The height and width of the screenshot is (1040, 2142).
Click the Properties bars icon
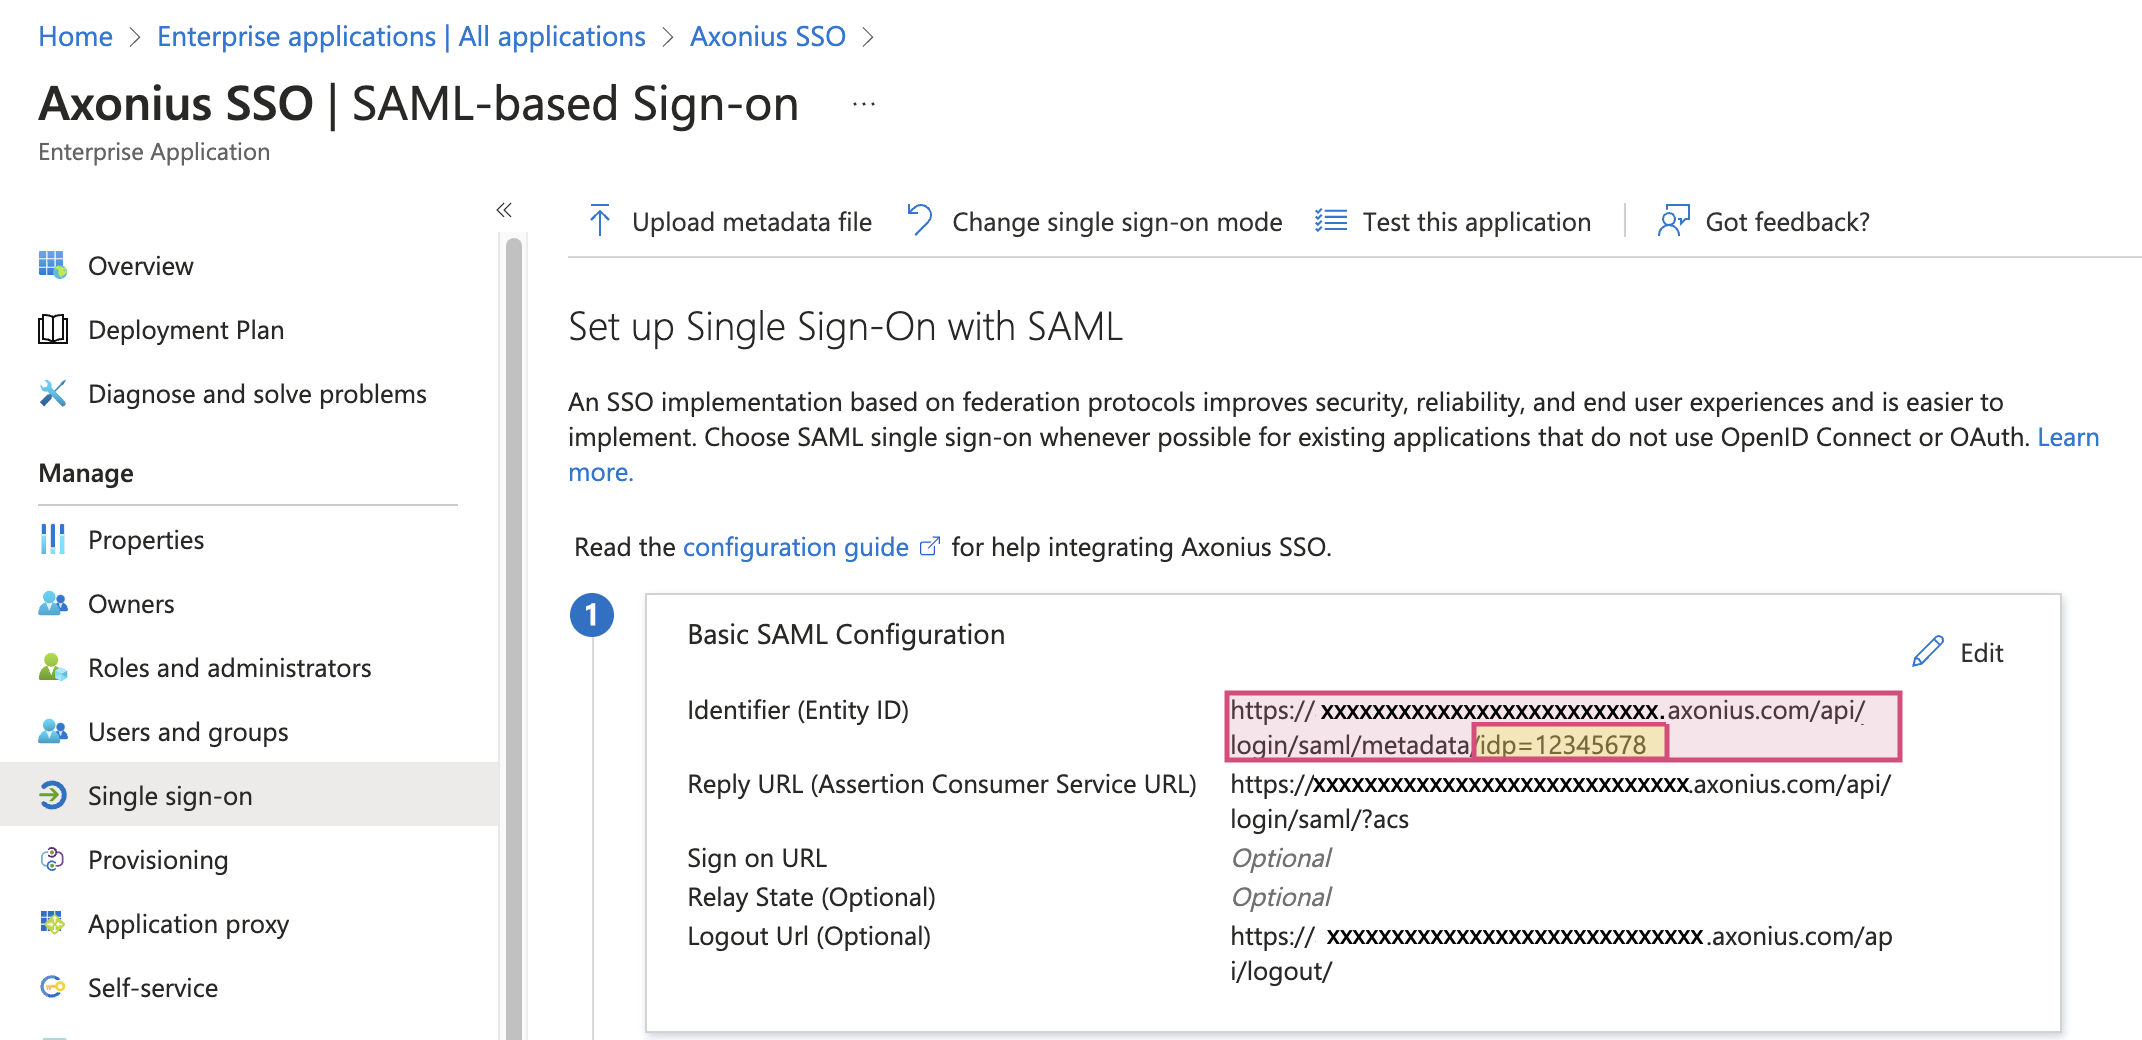point(52,539)
